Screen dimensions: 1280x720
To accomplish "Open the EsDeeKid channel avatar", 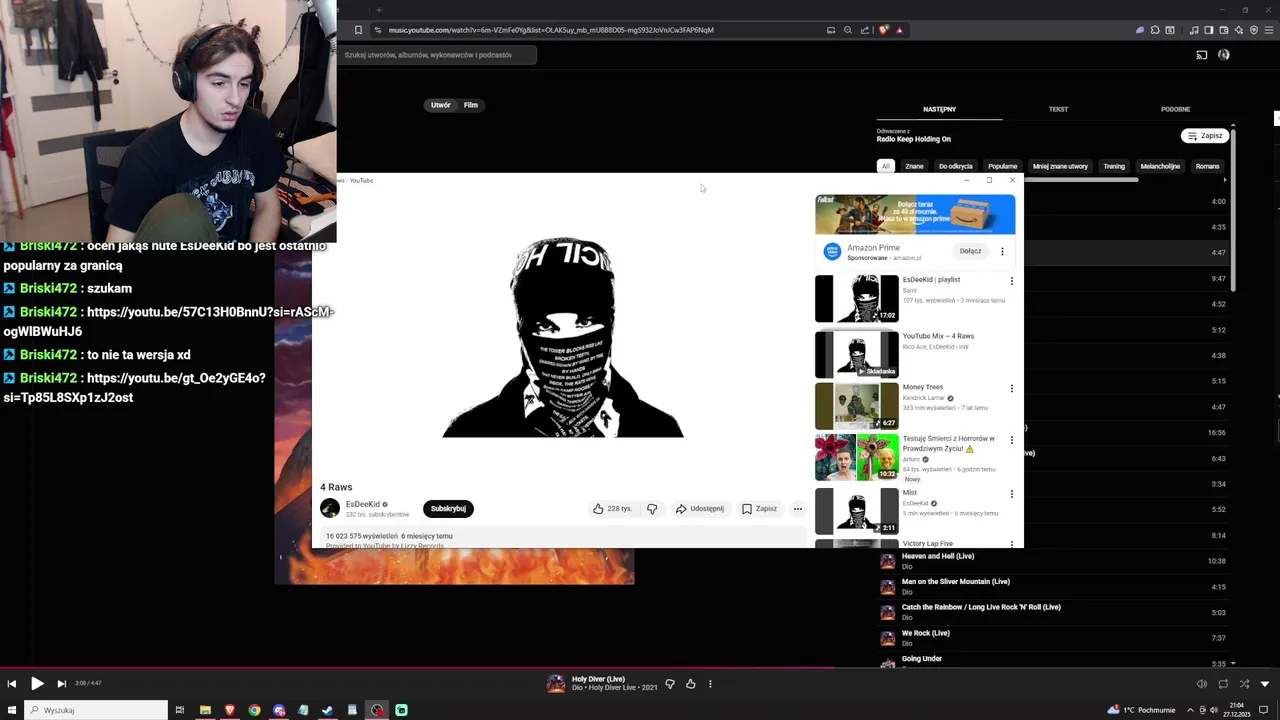I will click(330, 509).
